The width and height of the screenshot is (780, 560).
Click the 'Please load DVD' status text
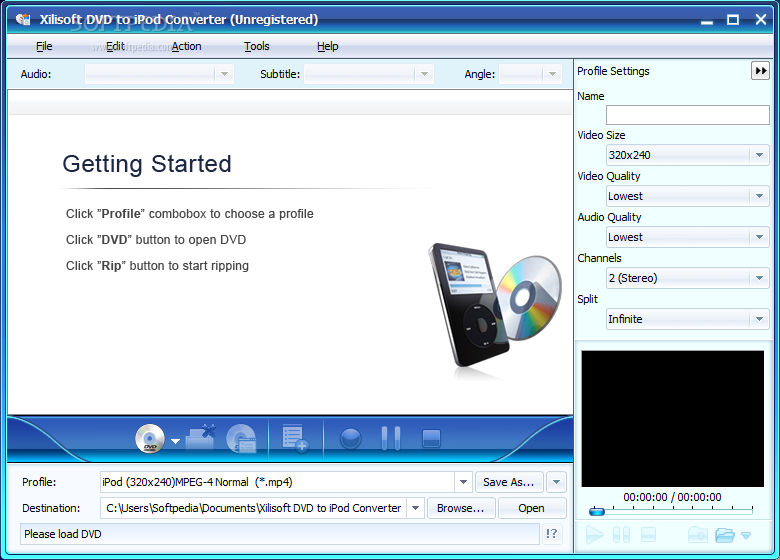(x=63, y=534)
